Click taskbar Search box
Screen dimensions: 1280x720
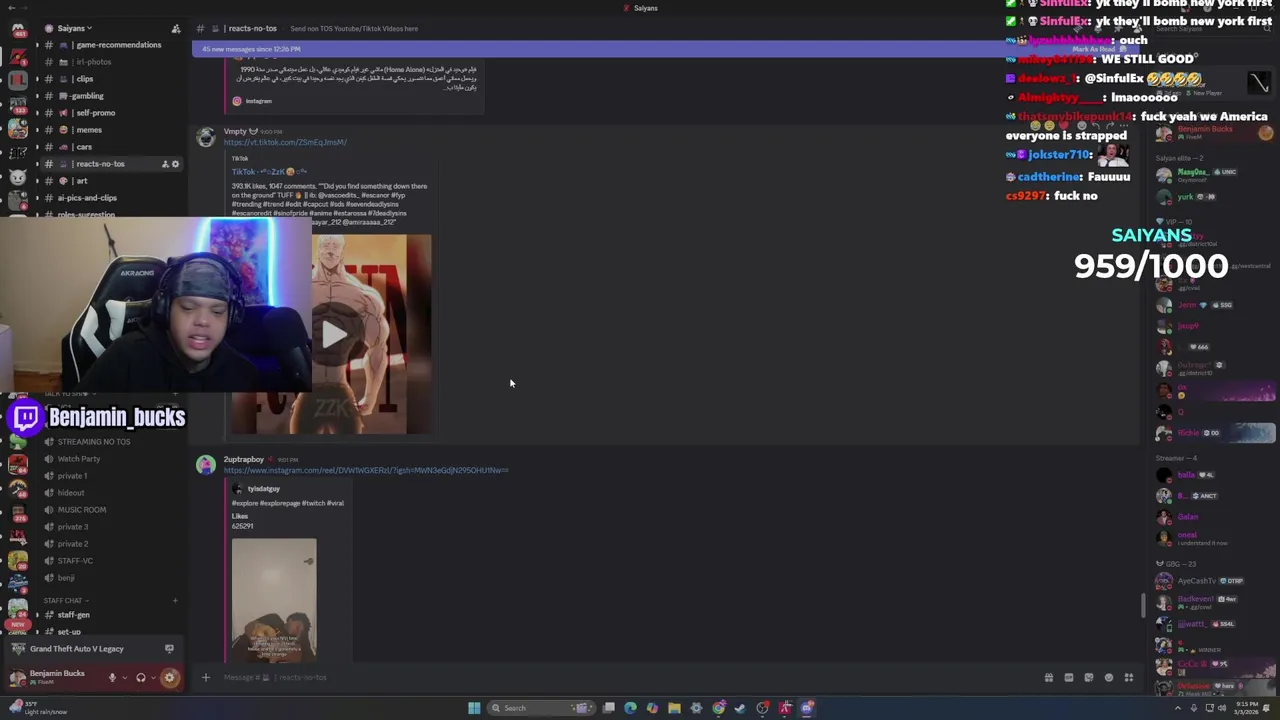[x=539, y=708]
